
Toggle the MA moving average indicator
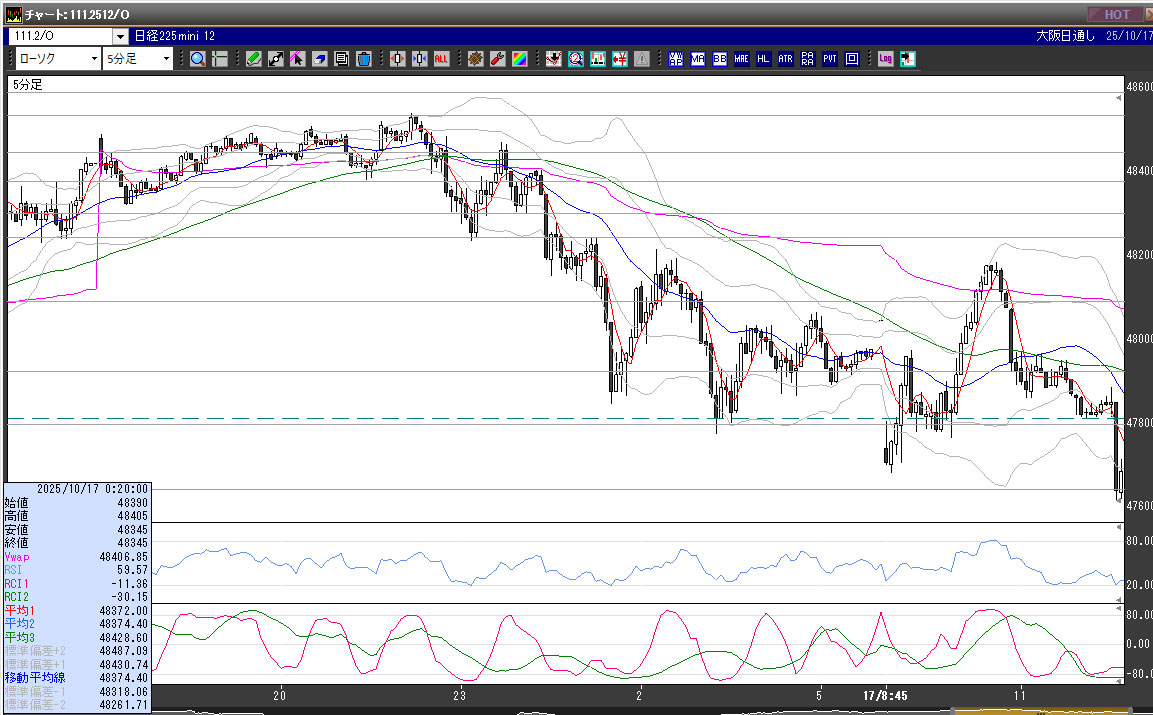(698, 59)
